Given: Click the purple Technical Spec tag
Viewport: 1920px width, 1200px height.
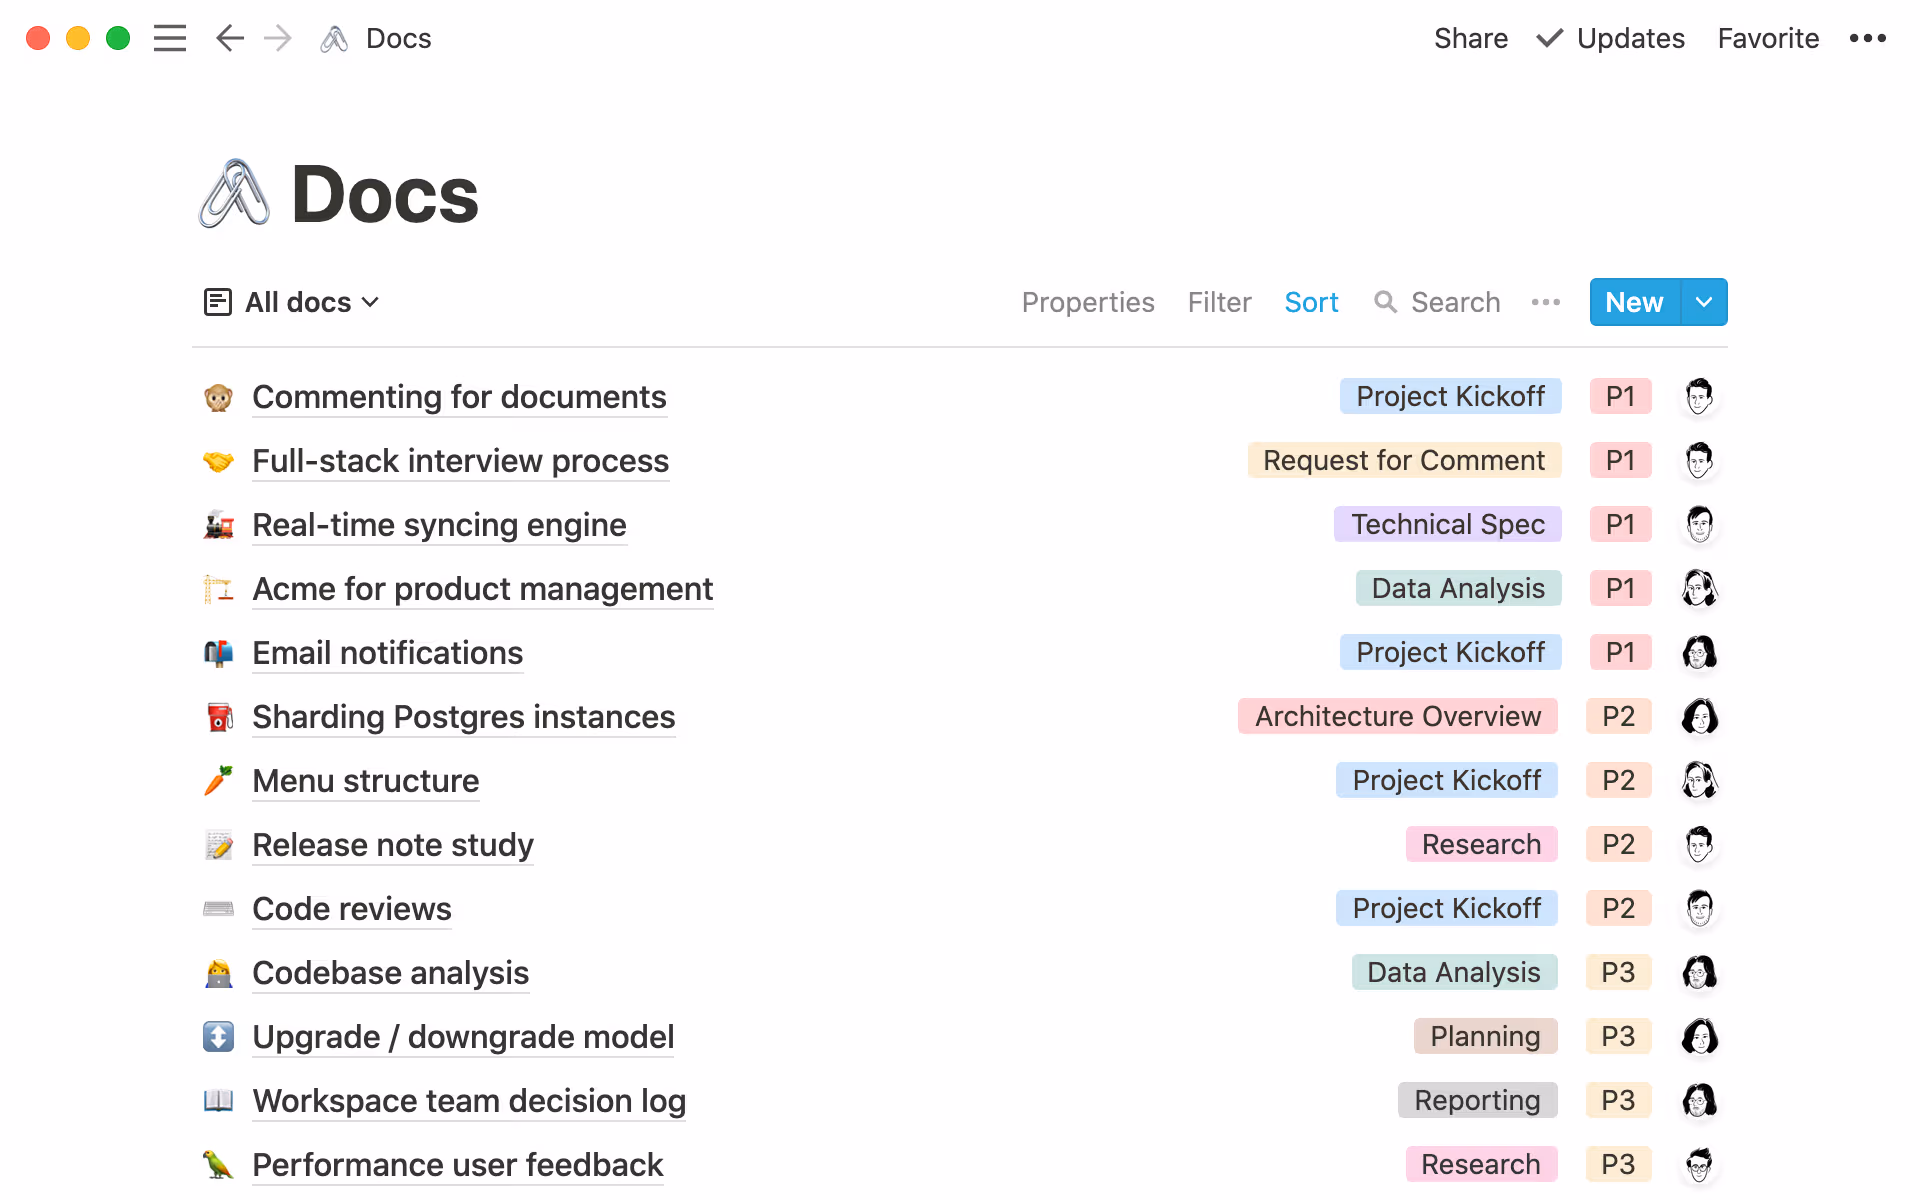Looking at the screenshot, I should coord(1447,524).
